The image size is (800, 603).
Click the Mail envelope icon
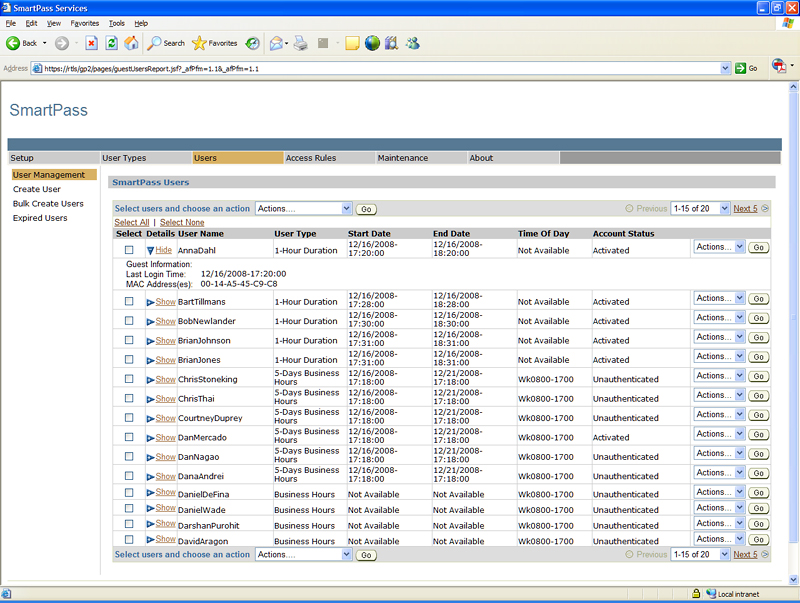276,43
